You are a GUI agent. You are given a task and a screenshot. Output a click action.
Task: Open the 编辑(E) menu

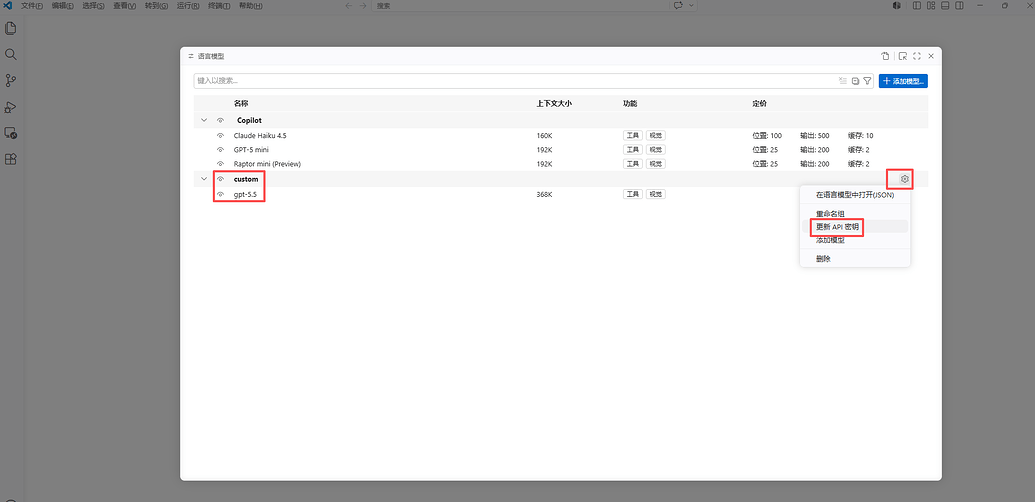63,5
